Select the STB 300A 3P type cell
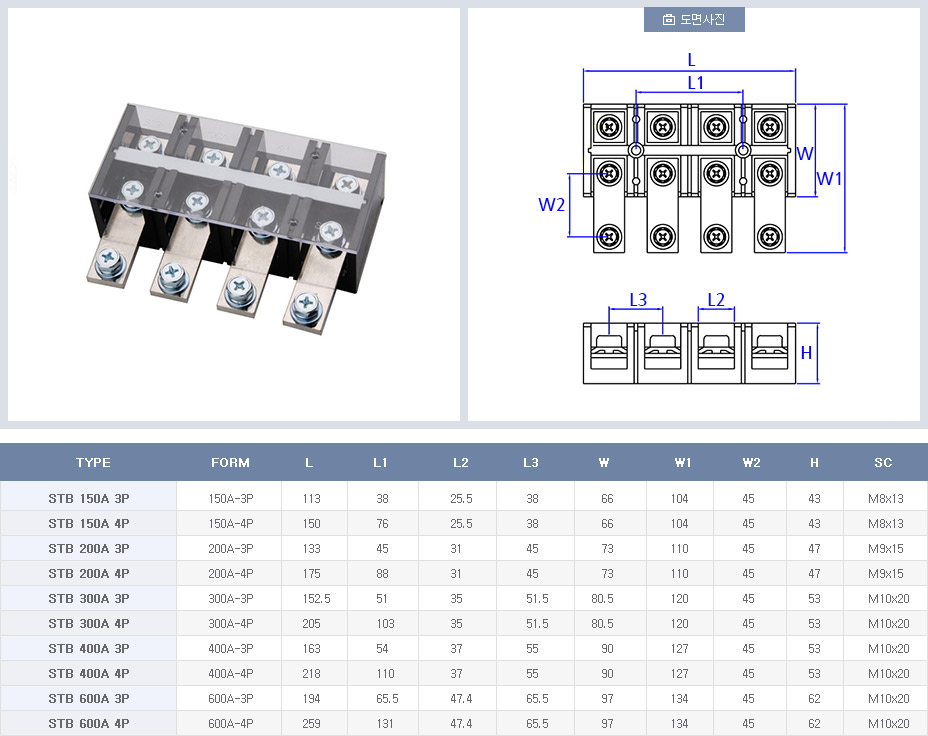 (89, 599)
